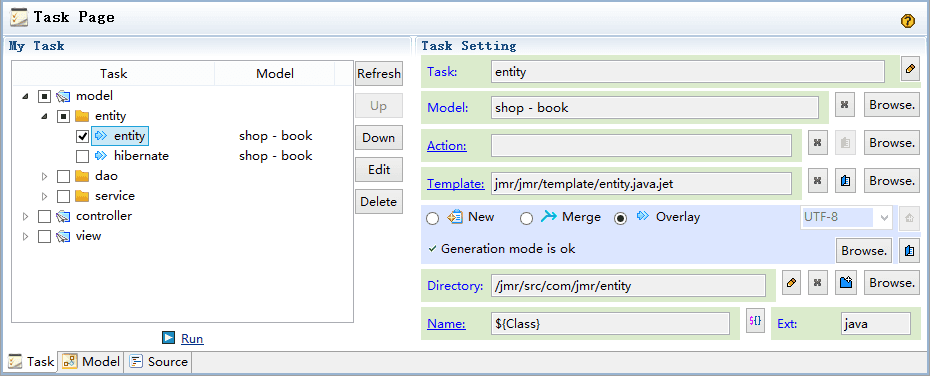This screenshot has width=930, height=376.
Task: Click the entity folder icon in the tree
Action: 82,116
